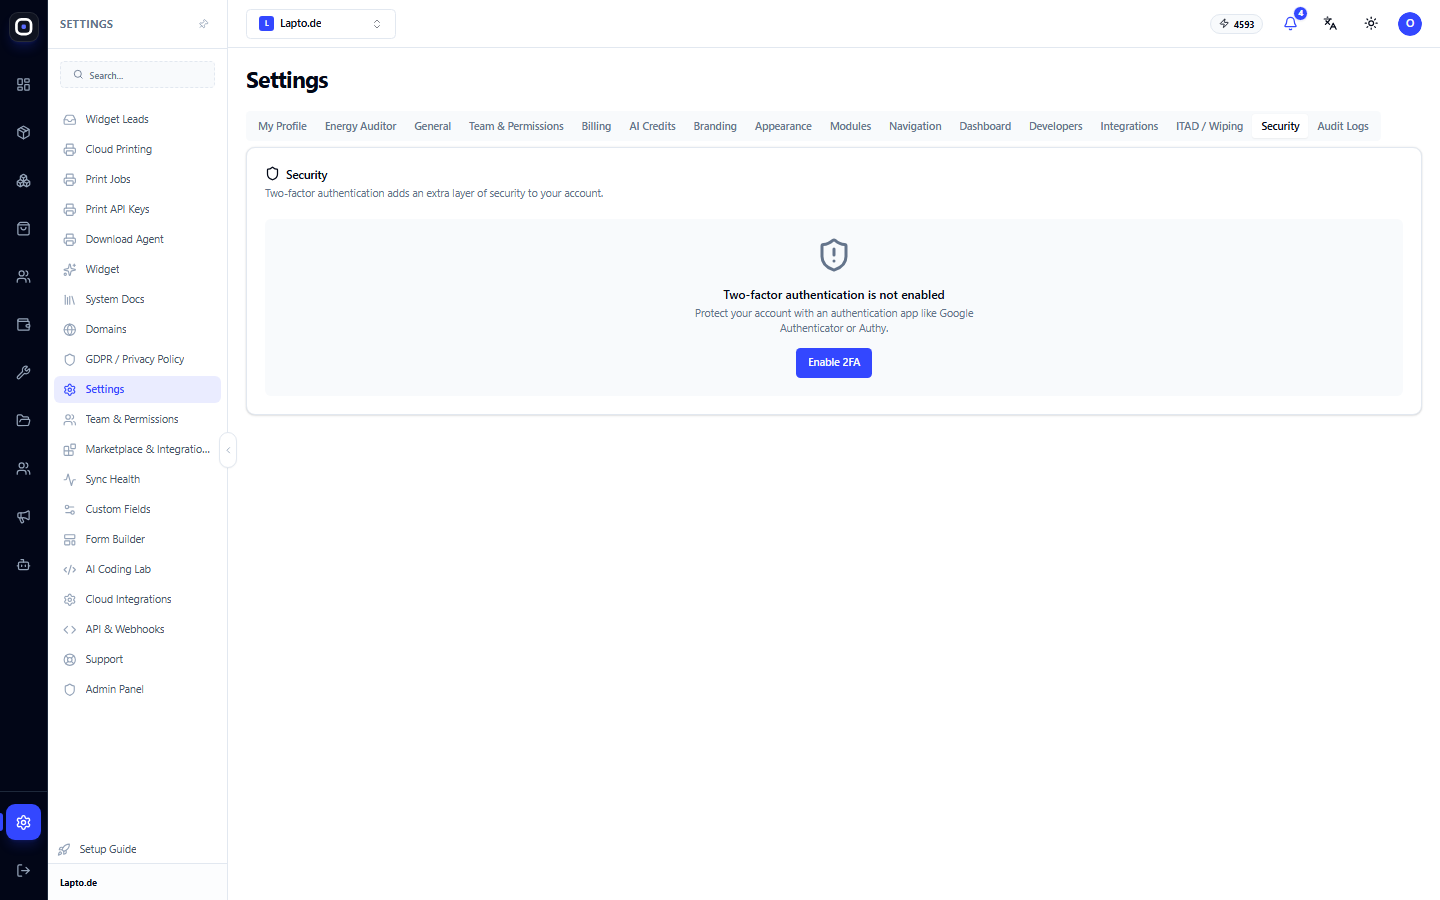Image resolution: width=1440 pixels, height=900 pixels.
Task: Open Lapto.de workspace dropdown
Action: tap(321, 24)
